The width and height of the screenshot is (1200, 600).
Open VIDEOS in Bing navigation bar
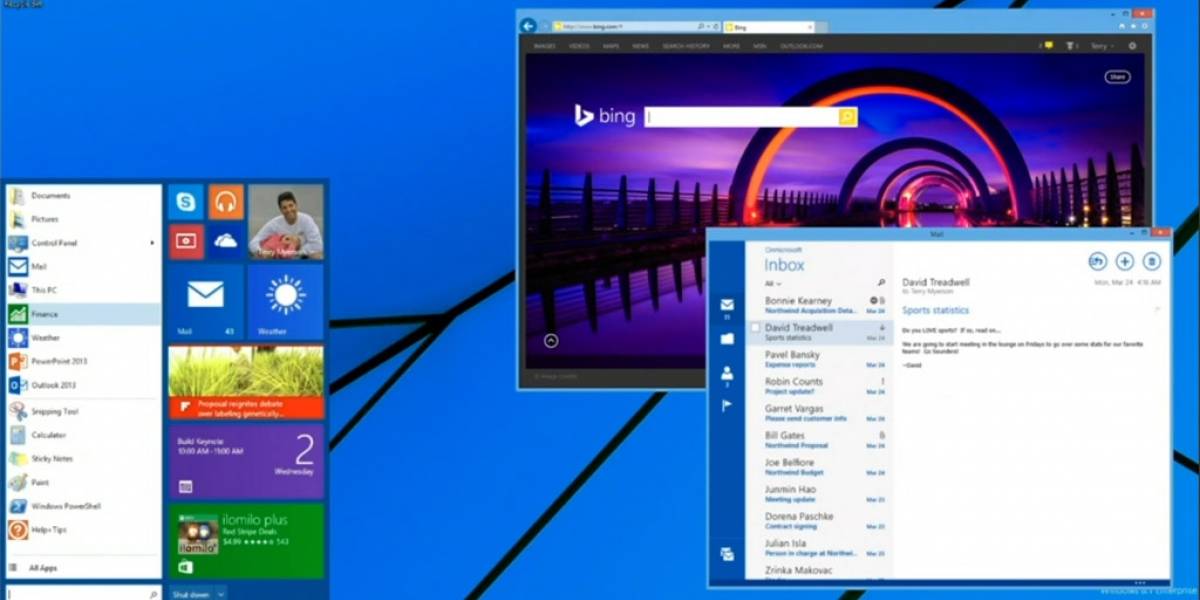tap(580, 46)
